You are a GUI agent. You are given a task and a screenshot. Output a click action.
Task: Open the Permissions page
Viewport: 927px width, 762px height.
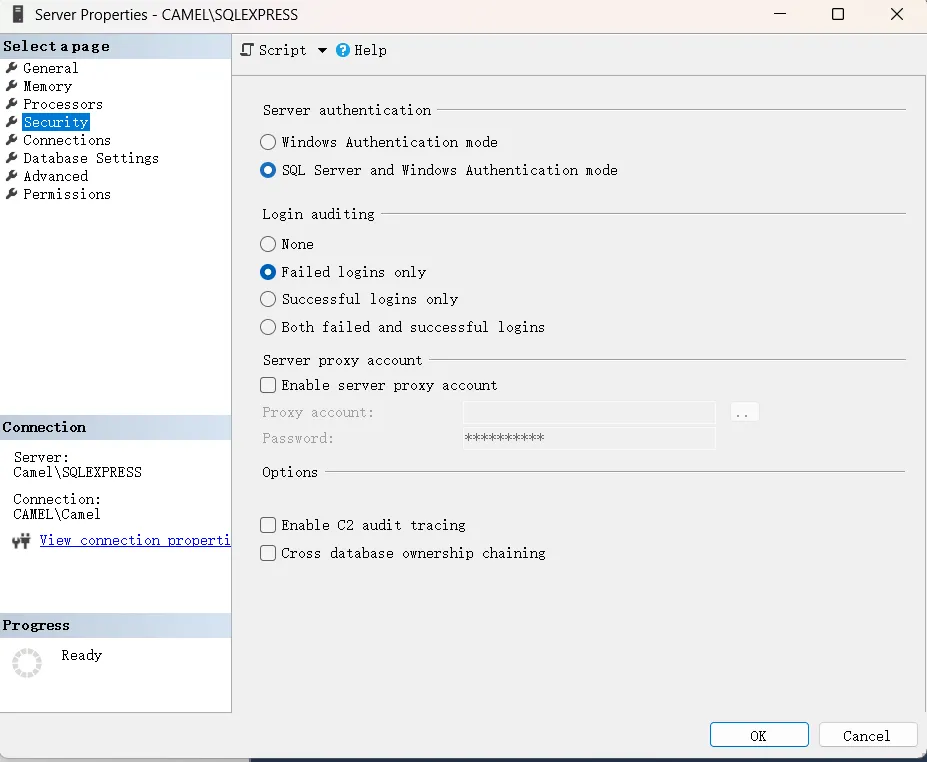click(67, 194)
